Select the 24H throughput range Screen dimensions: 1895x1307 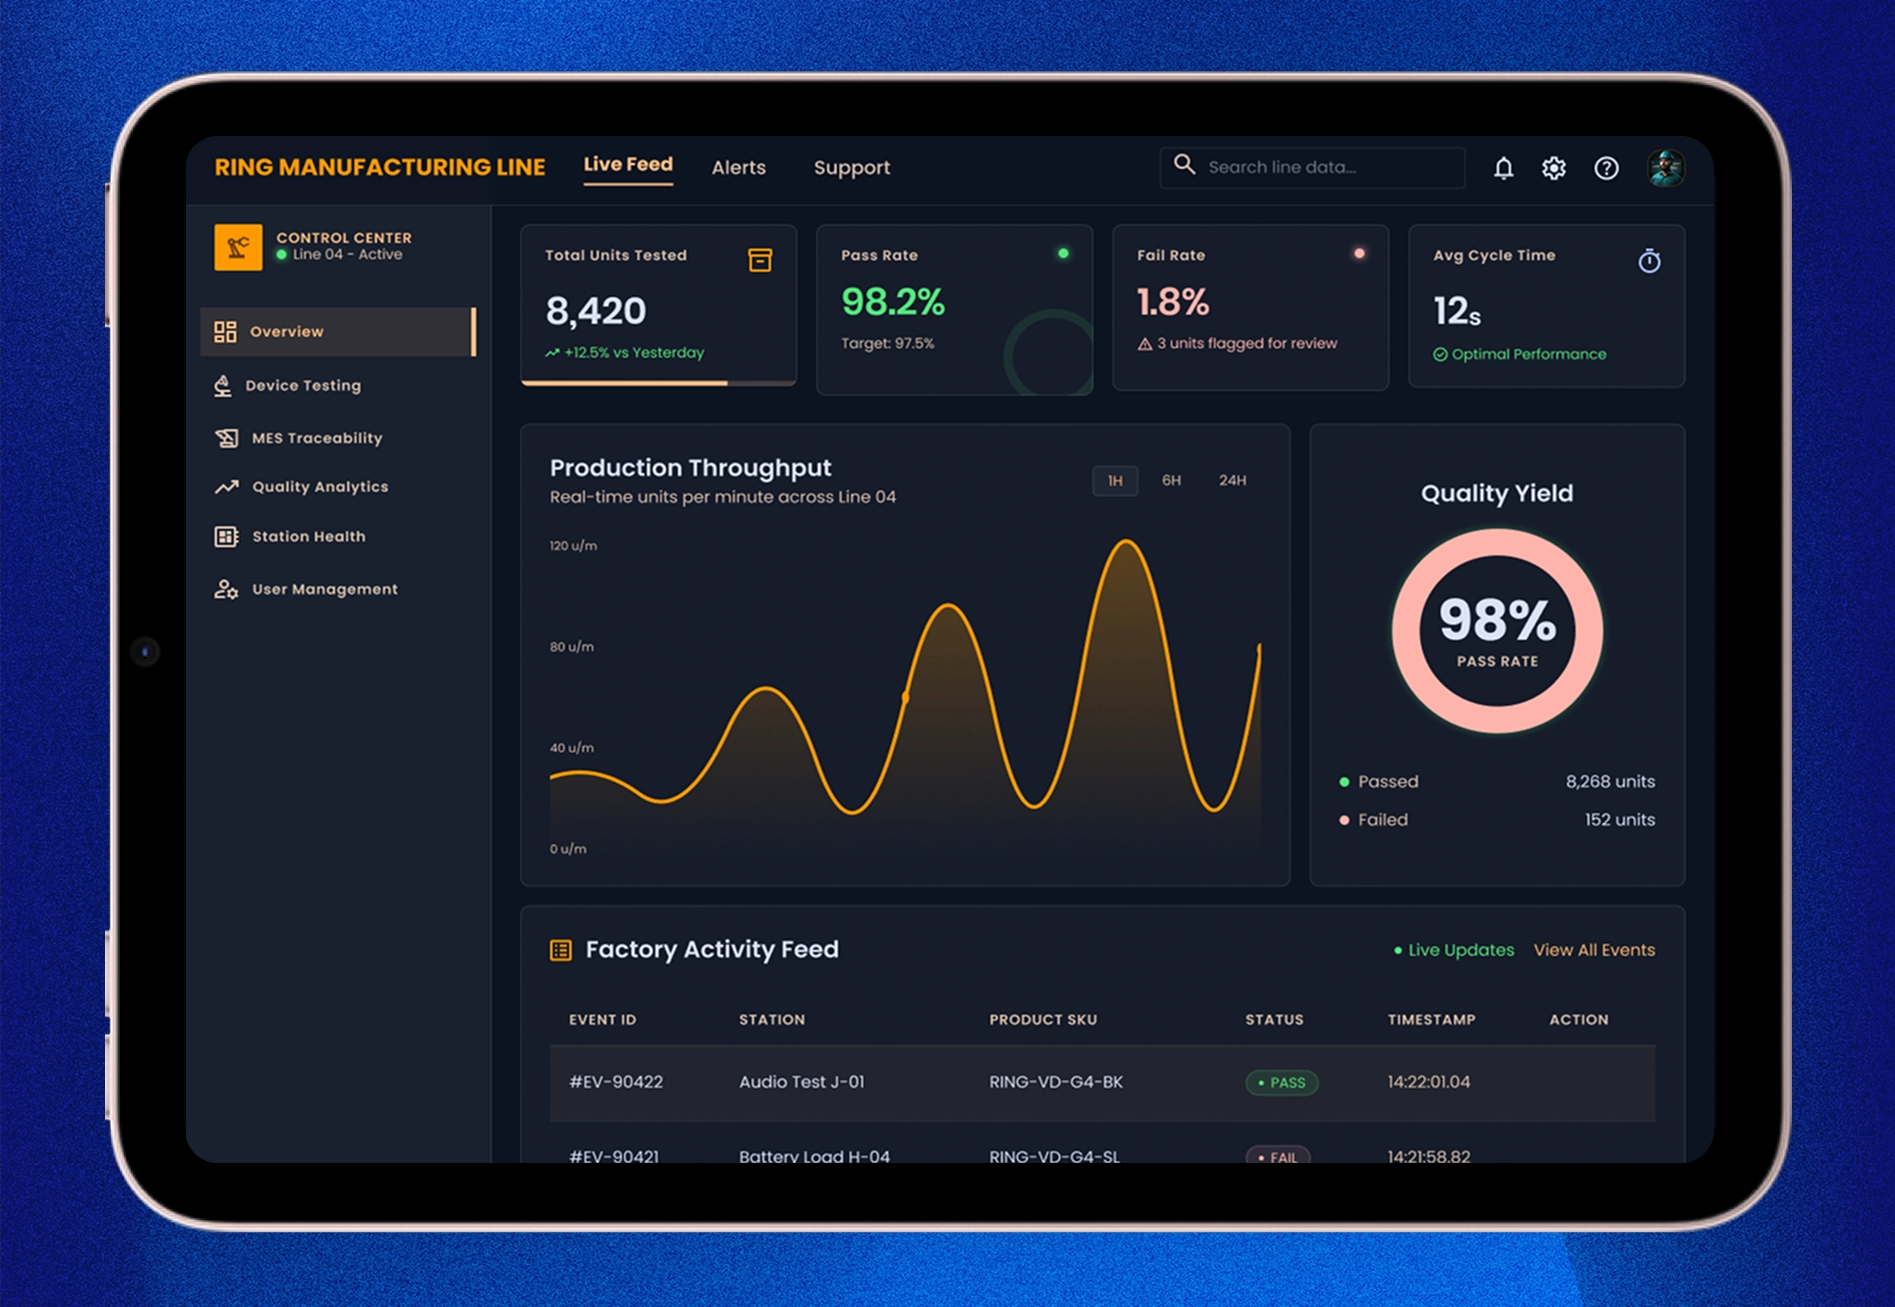pos(1233,481)
